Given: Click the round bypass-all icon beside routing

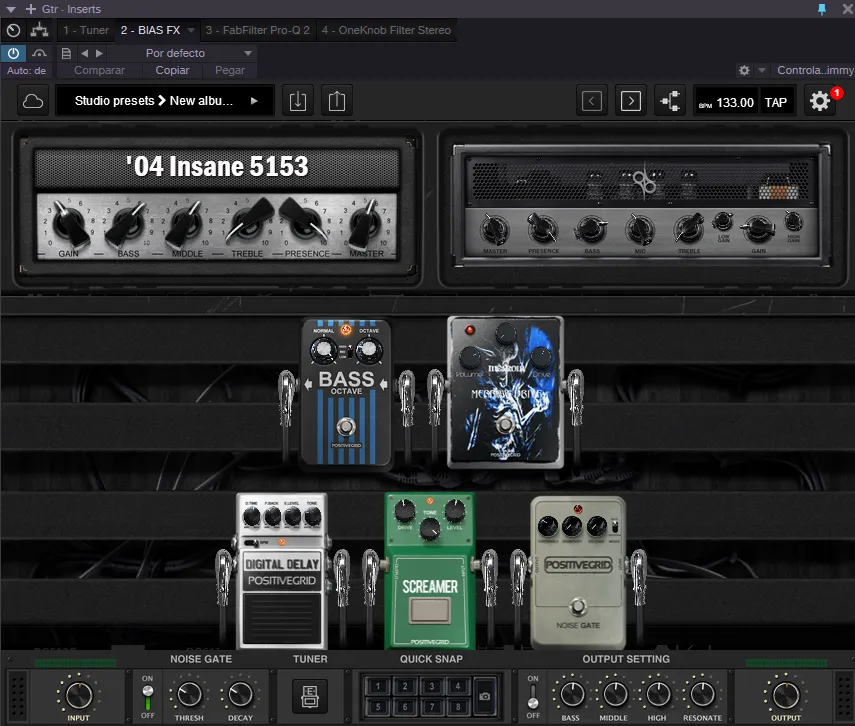Looking at the screenshot, I should [x=14, y=30].
